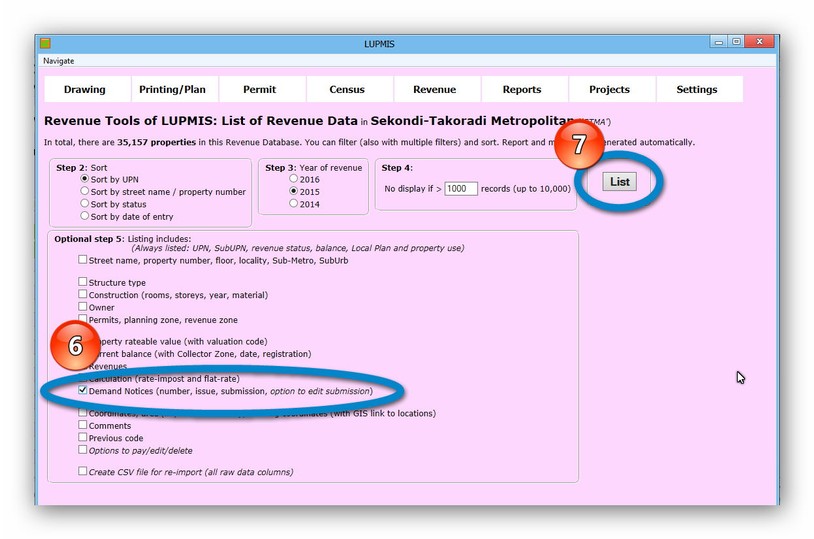Enable the Previous code checkbox

[83, 437]
